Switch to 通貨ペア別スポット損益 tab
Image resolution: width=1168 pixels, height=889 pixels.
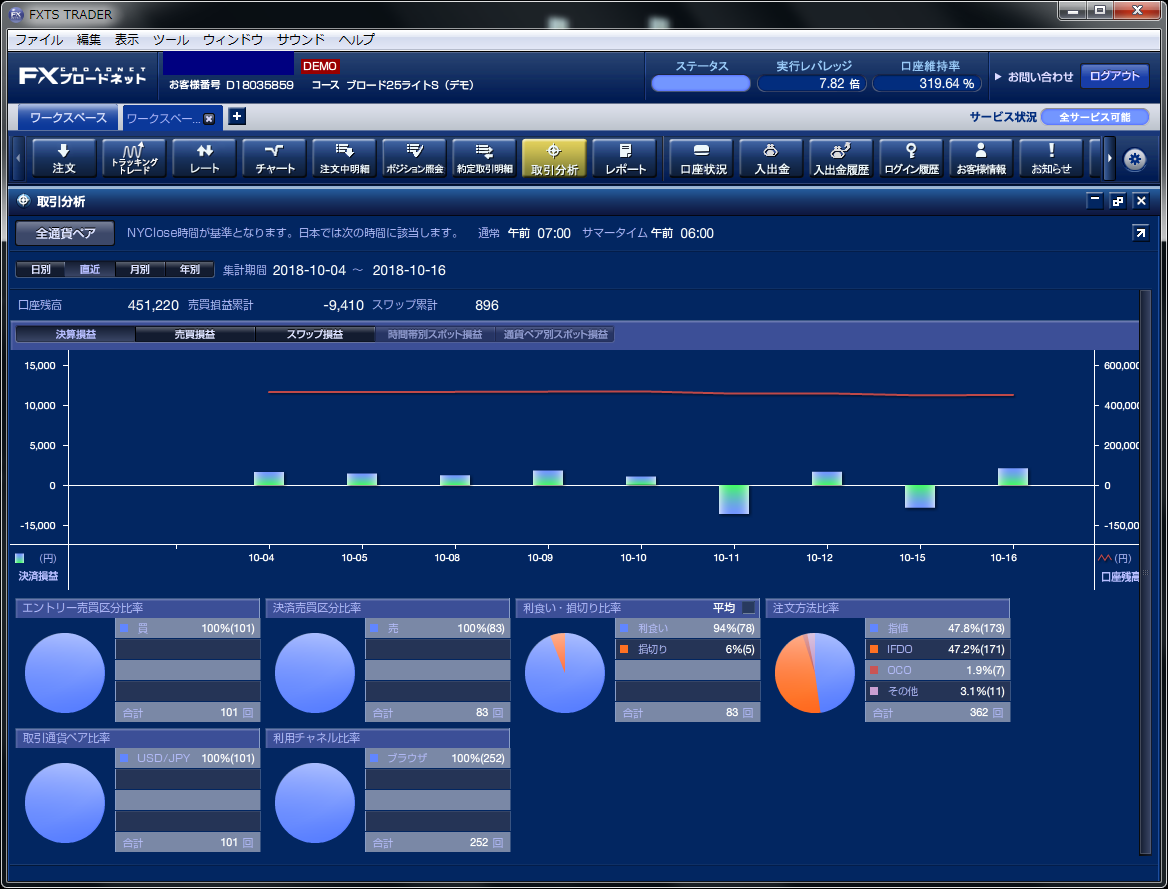(x=555, y=335)
